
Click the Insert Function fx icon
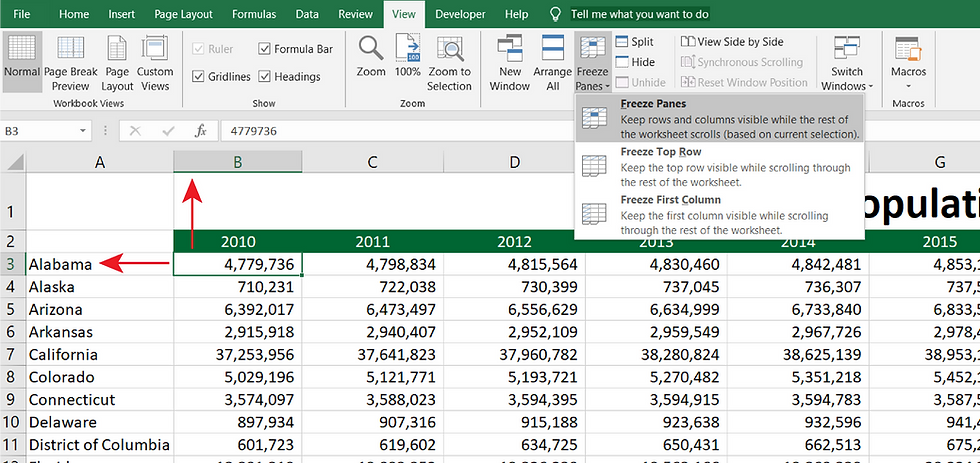[201, 131]
